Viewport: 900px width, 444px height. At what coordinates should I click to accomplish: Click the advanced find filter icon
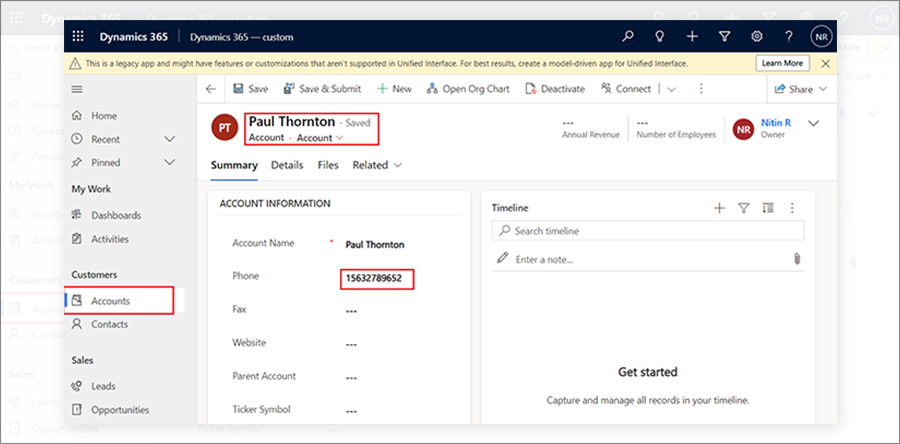[x=724, y=36]
